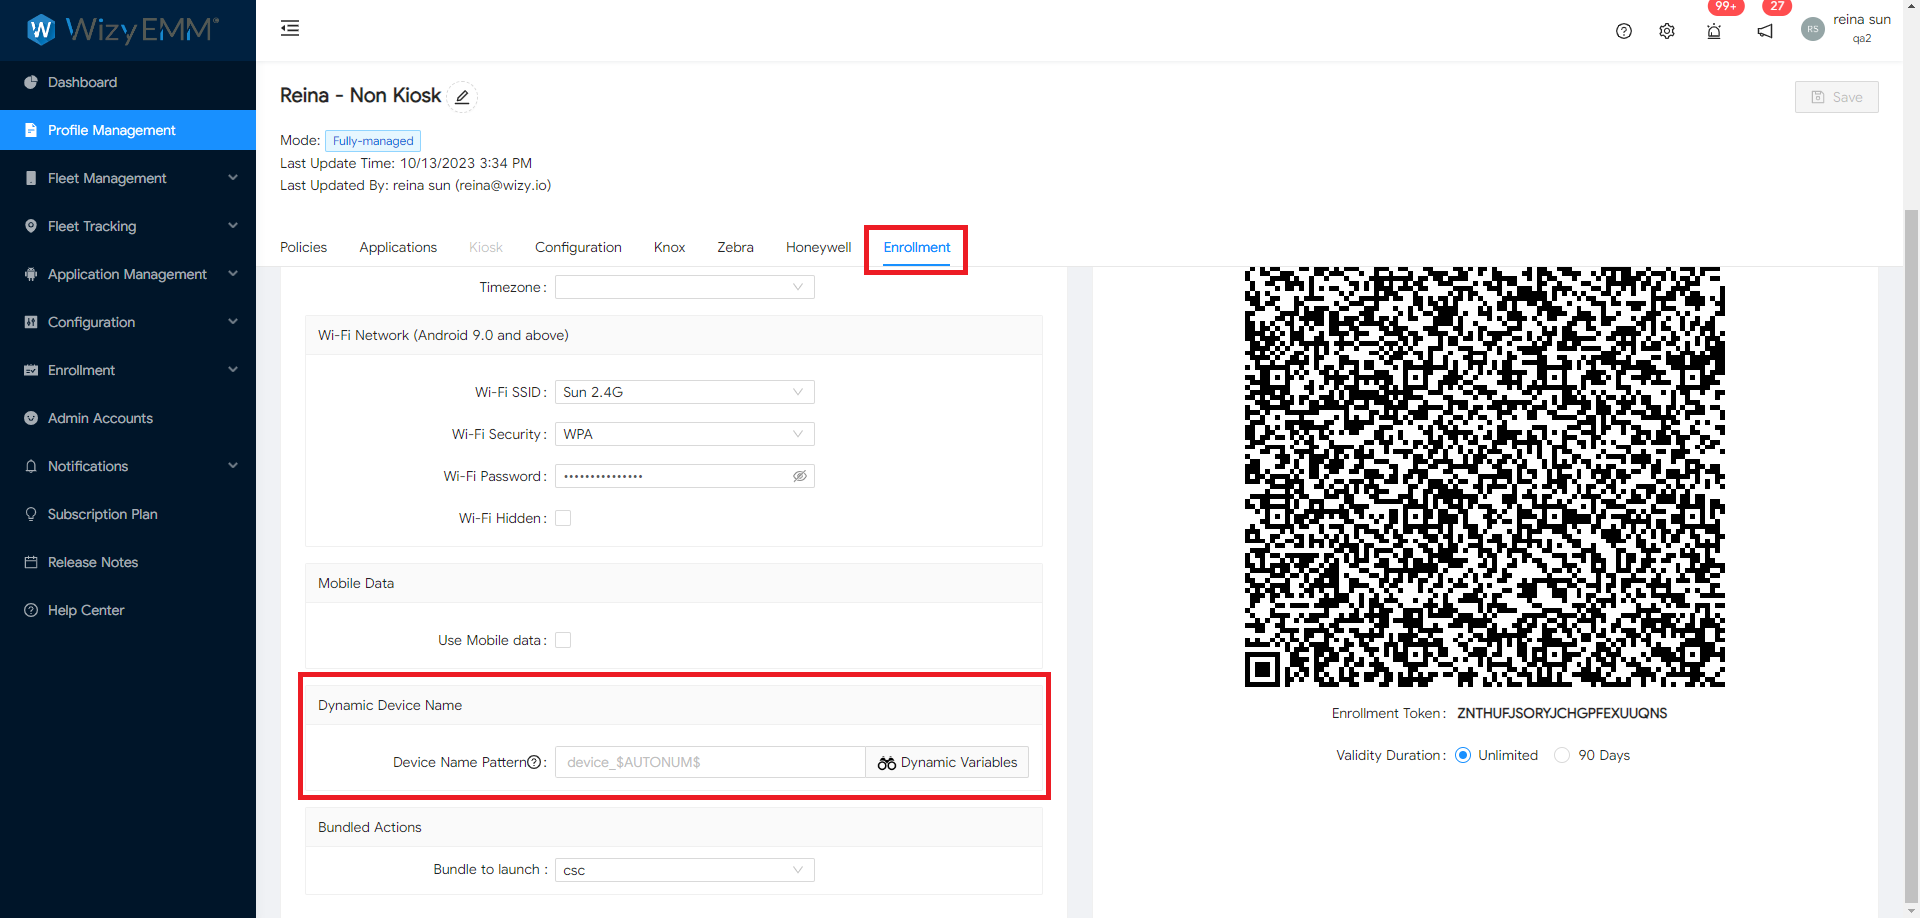The width and height of the screenshot is (1925, 918).
Task: Select 90 Days validity duration
Action: [1562, 755]
